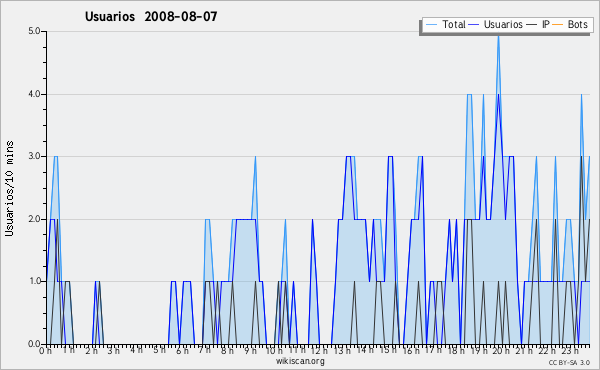Click the '13 h' x-axis label
The width and height of the screenshot is (600, 370).
(x=342, y=351)
